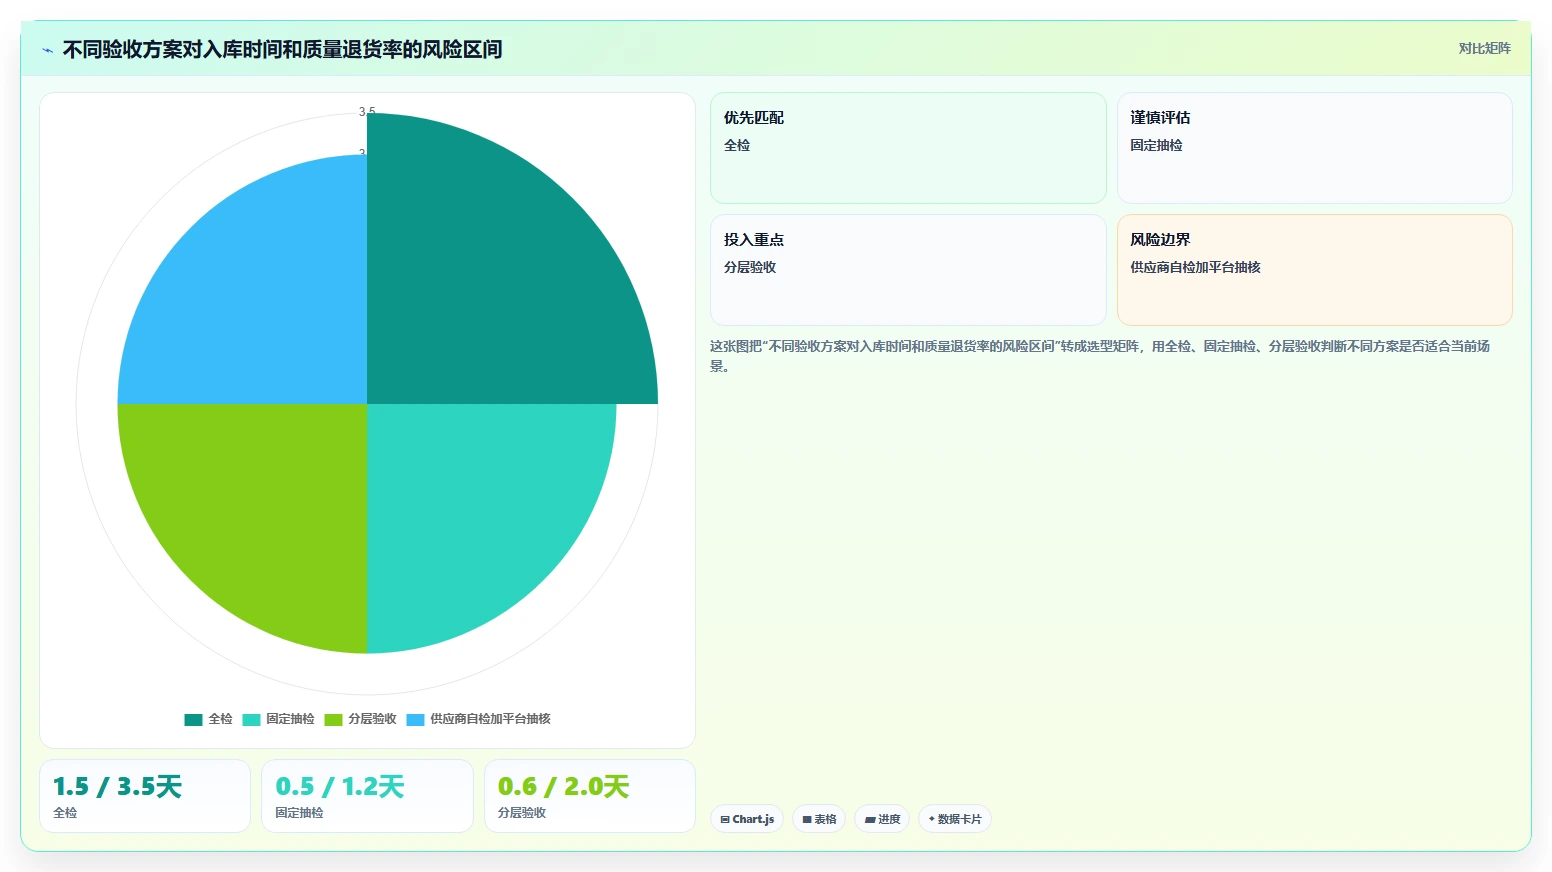1552x872 pixels.
Task: Click the title 不同验收方案对入库时间和质量退货率的风险区间
Action: click(x=282, y=49)
